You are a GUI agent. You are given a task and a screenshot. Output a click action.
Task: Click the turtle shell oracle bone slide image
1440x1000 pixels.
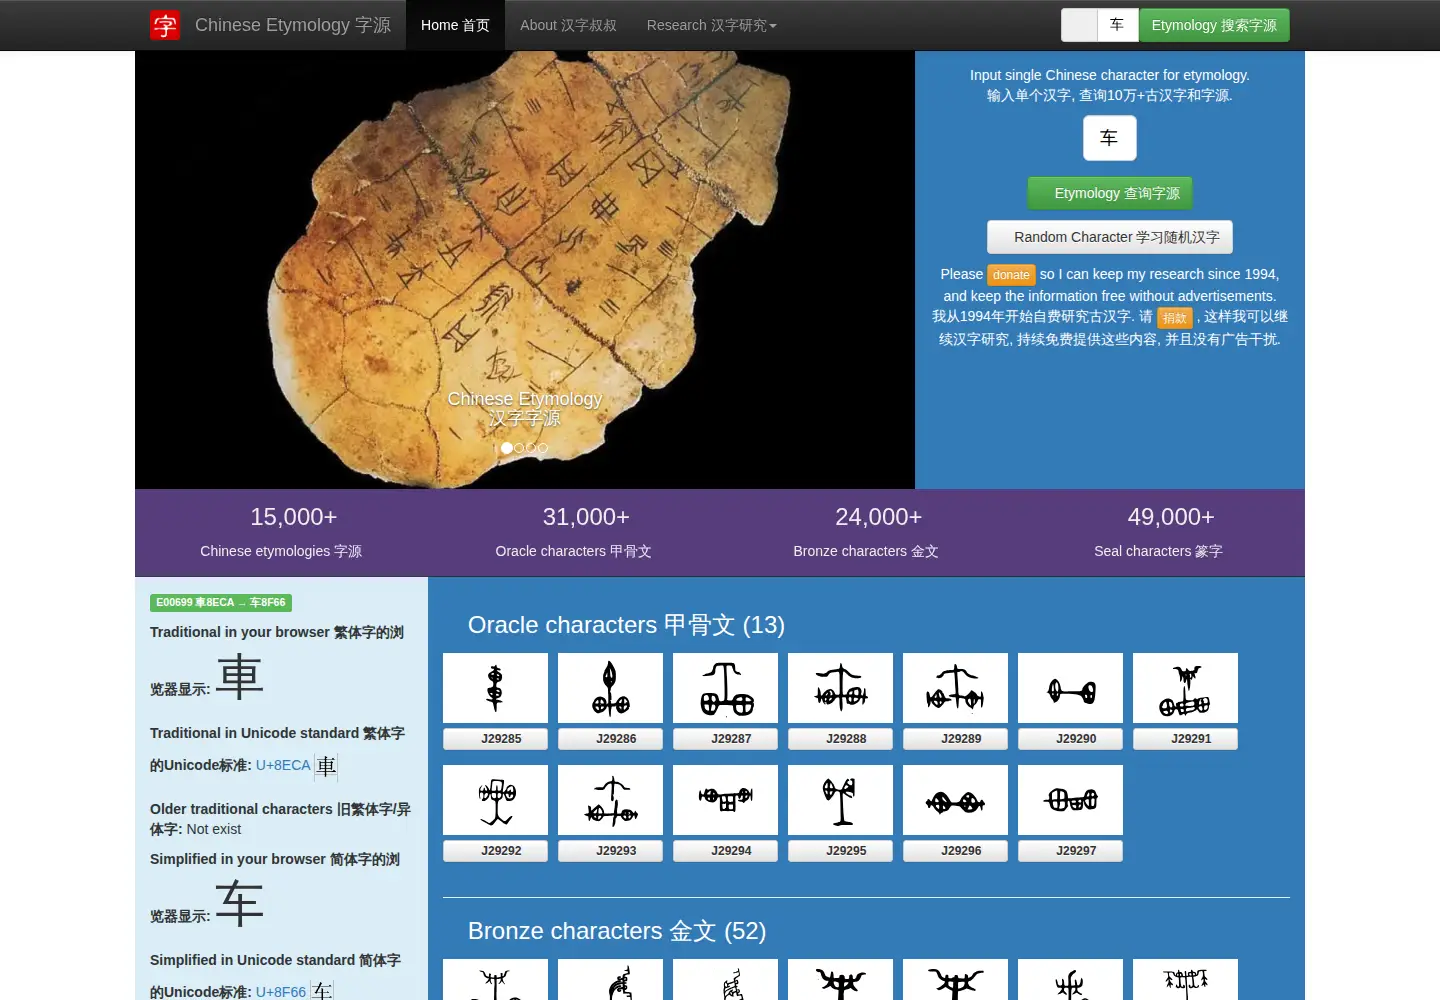point(525,270)
